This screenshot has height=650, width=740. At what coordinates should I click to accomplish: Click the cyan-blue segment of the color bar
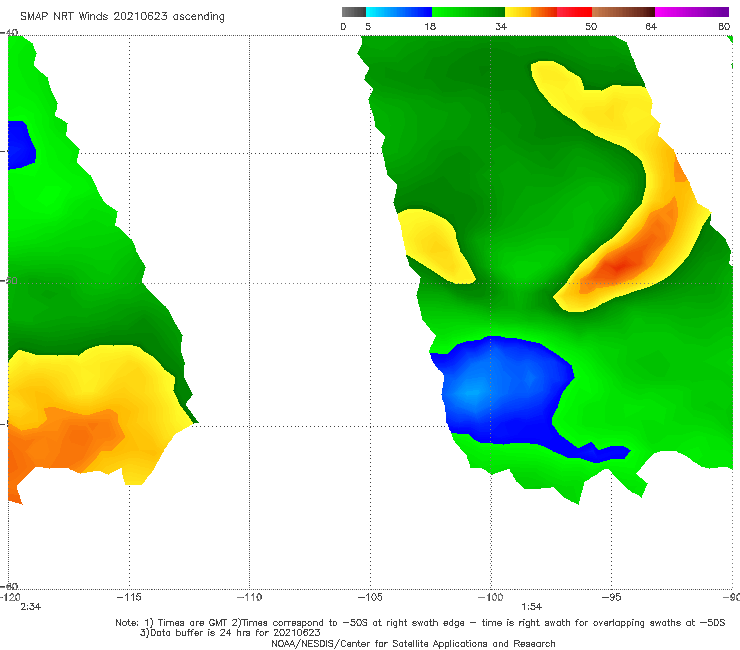(x=399, y=12)
